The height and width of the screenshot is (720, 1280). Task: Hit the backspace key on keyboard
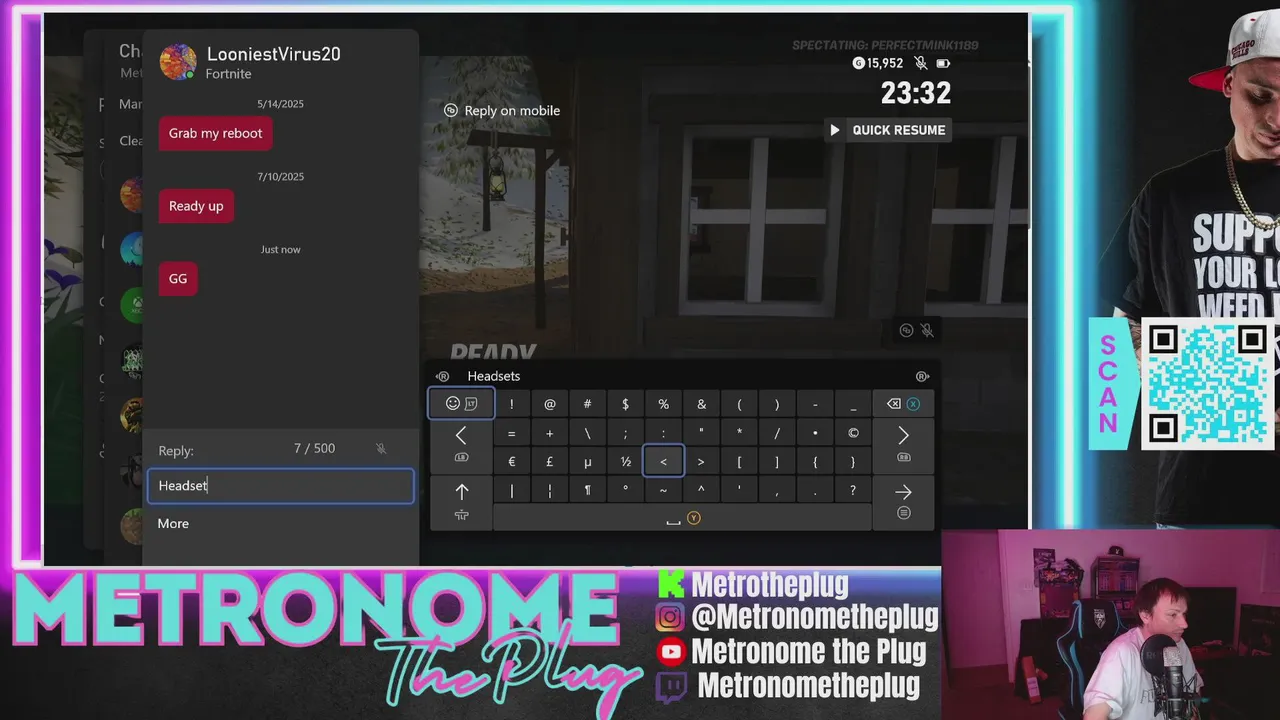tap(903, 404)
